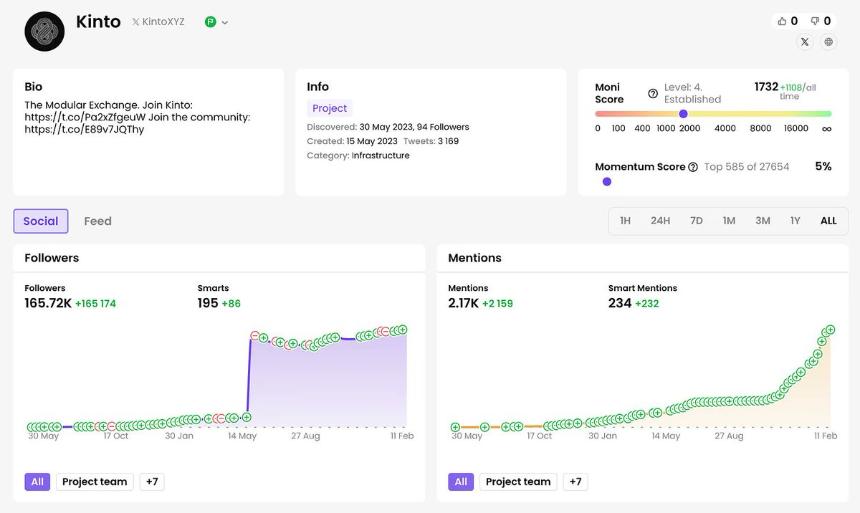
Task: Switch to the Feed tab
Action: click(x=98, y=221)
